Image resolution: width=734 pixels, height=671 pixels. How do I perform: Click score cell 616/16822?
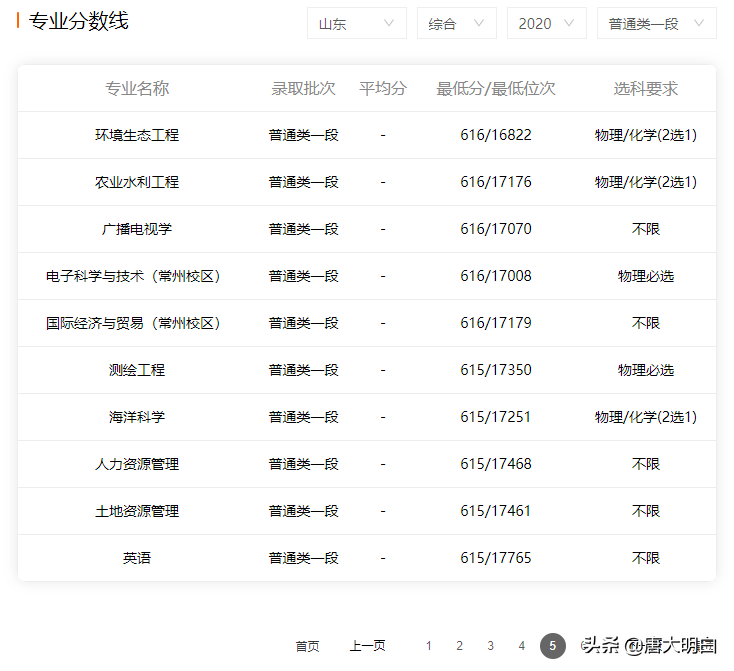(496, 135)
